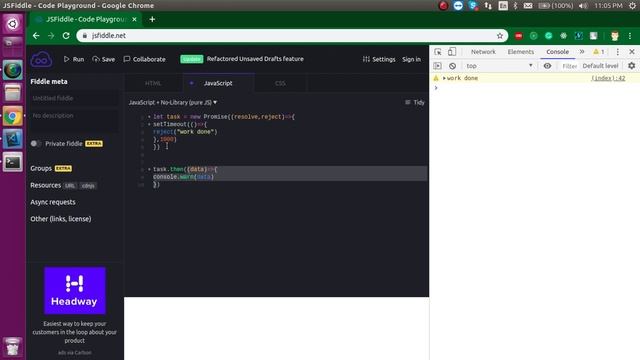This screenshot has width=640, height=360.
Task: Collapse code fold arrow at let task line
Action: point(149,117)
